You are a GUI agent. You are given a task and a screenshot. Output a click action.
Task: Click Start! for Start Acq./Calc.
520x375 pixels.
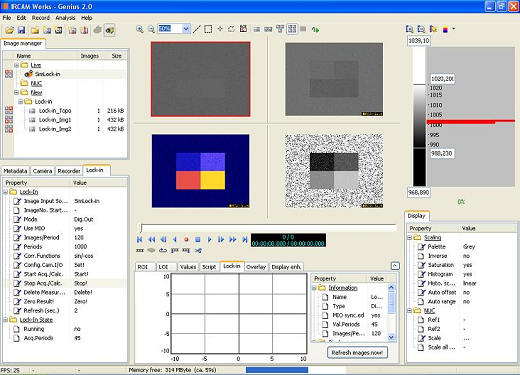point(81,274)
